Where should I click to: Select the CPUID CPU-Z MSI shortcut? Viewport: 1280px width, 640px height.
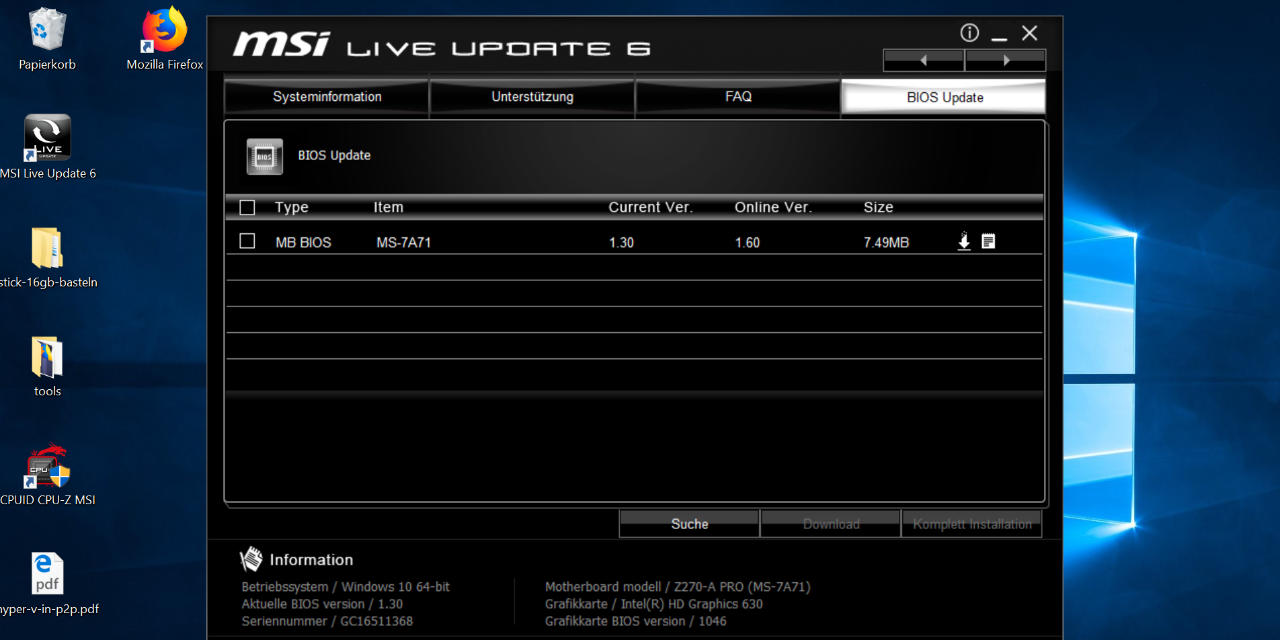(48, 476)
